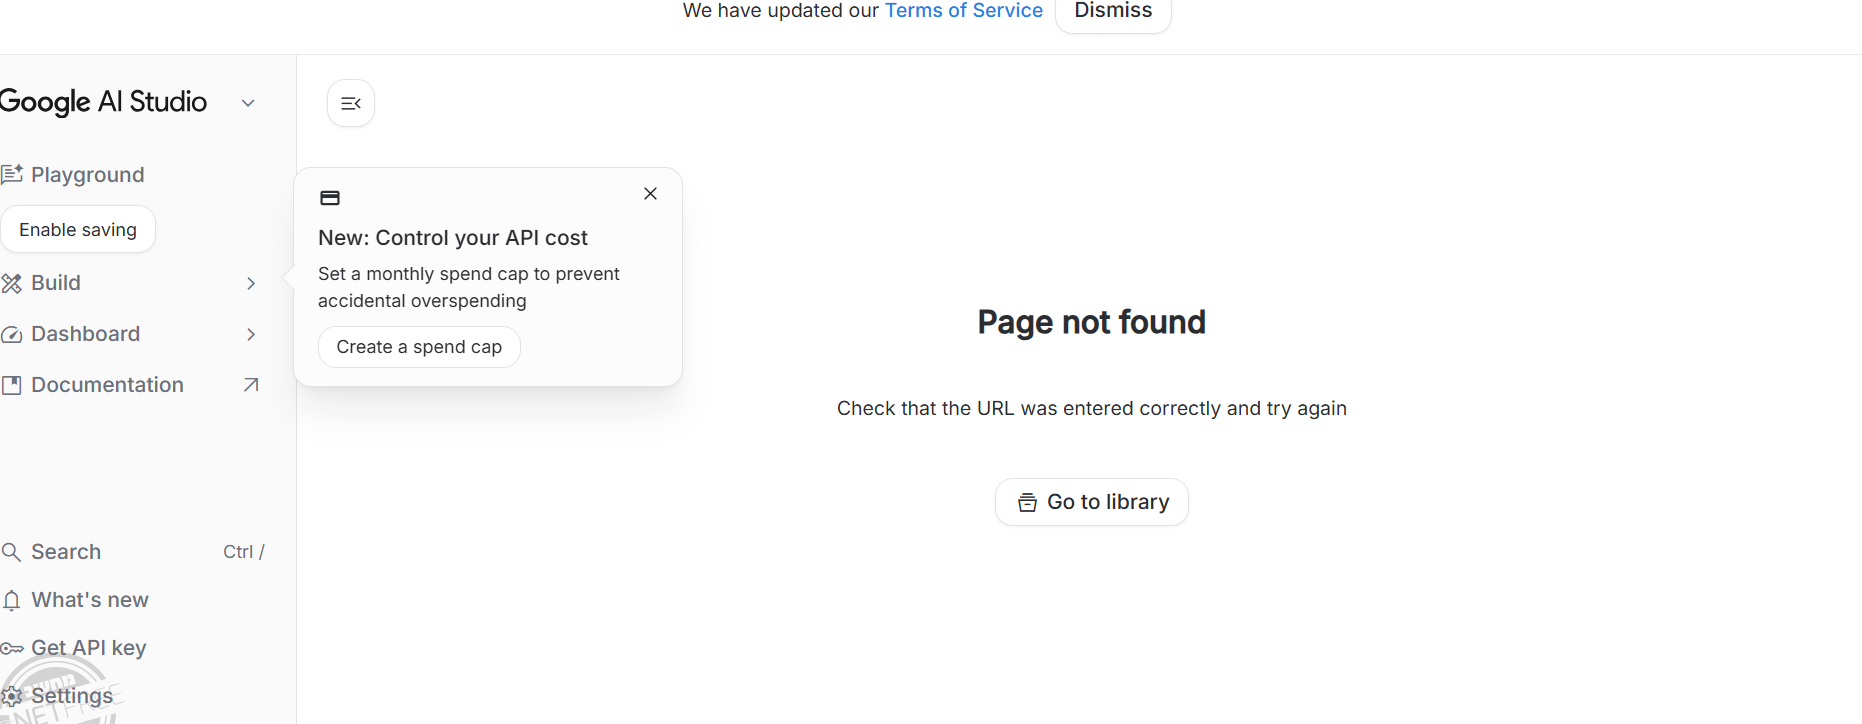
Task: Collapse the sidebar with the toggle icon
Action: tap(351, 103)
